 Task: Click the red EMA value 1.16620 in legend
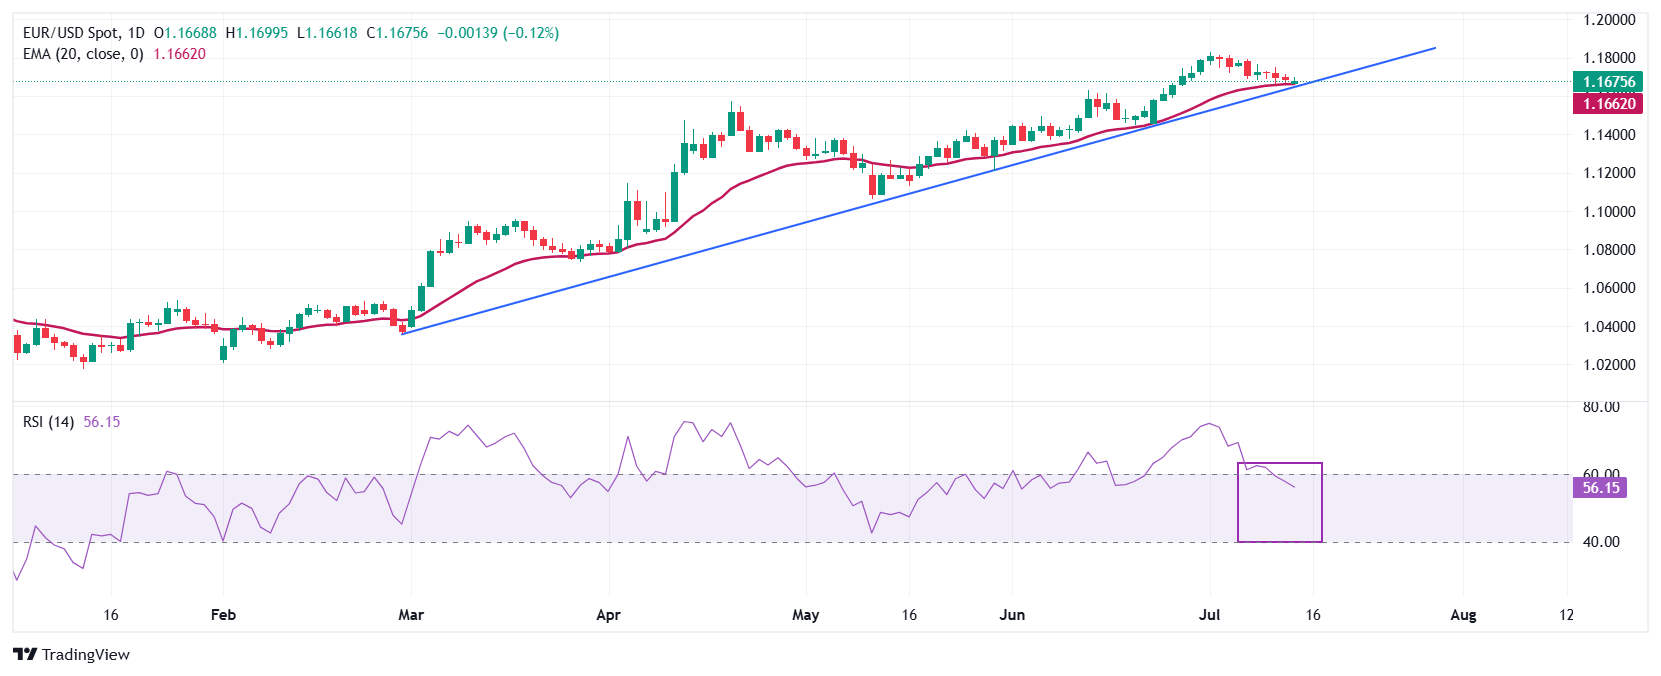tap(179, 54)
